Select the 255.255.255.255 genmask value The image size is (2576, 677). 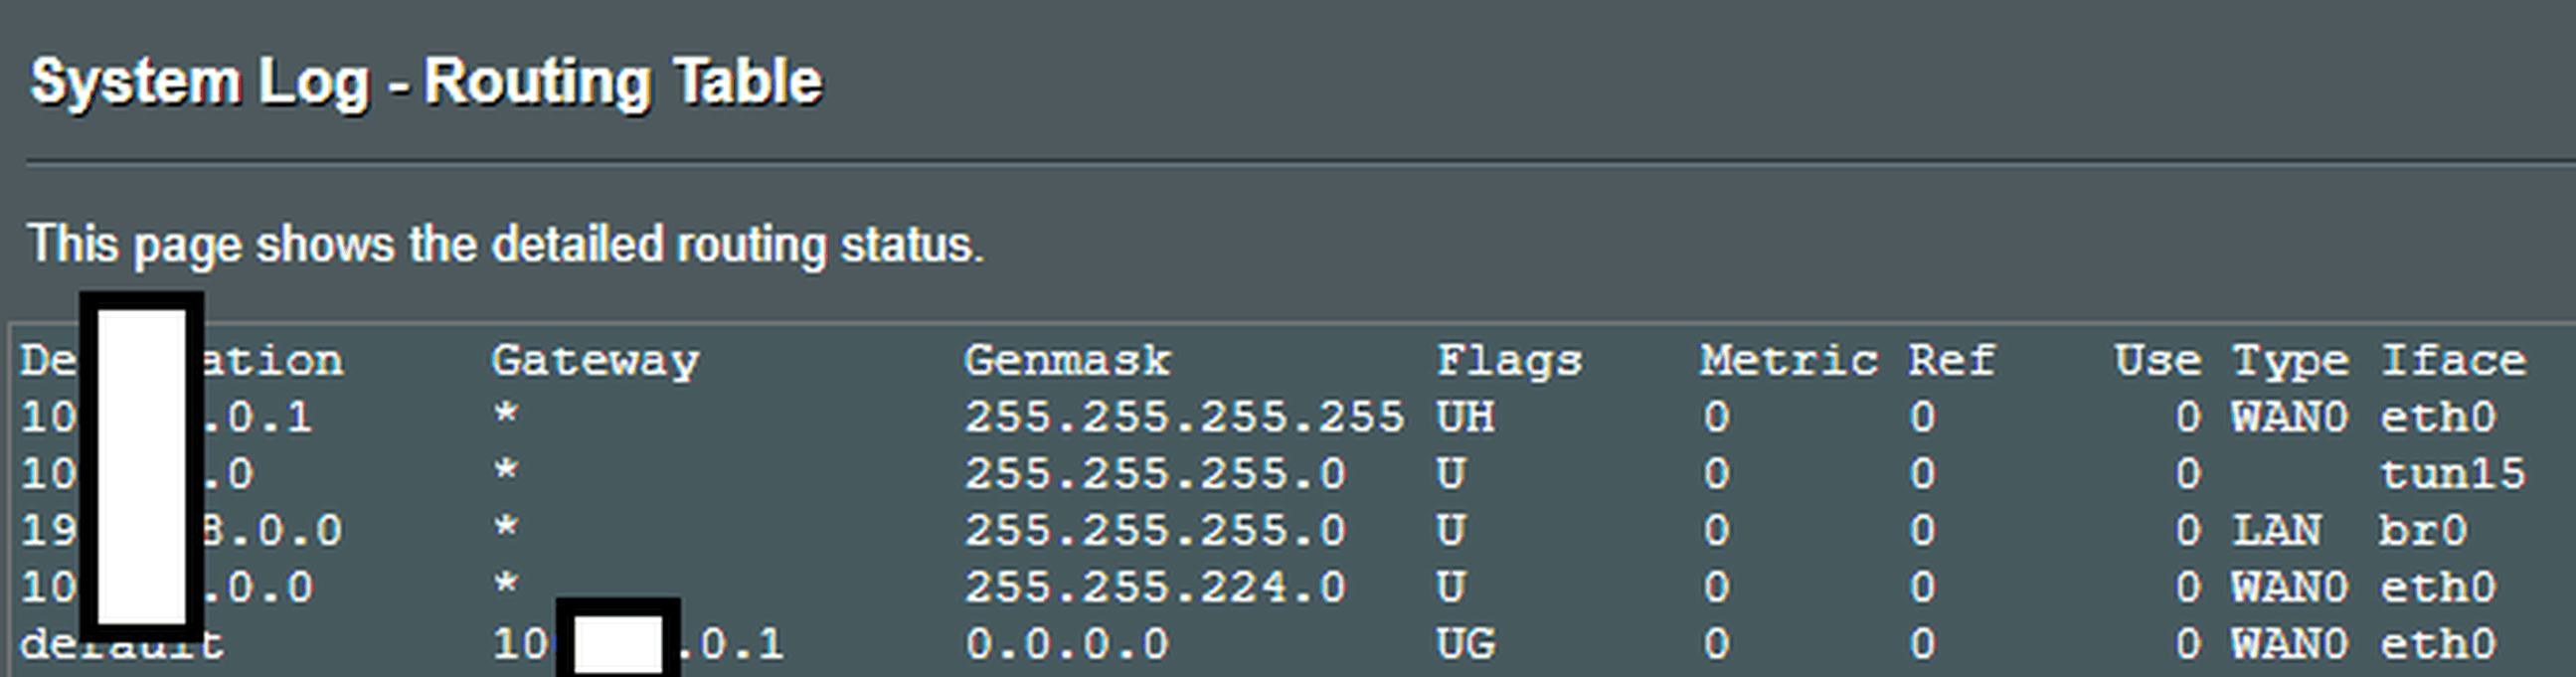(x=1184, y=418)
